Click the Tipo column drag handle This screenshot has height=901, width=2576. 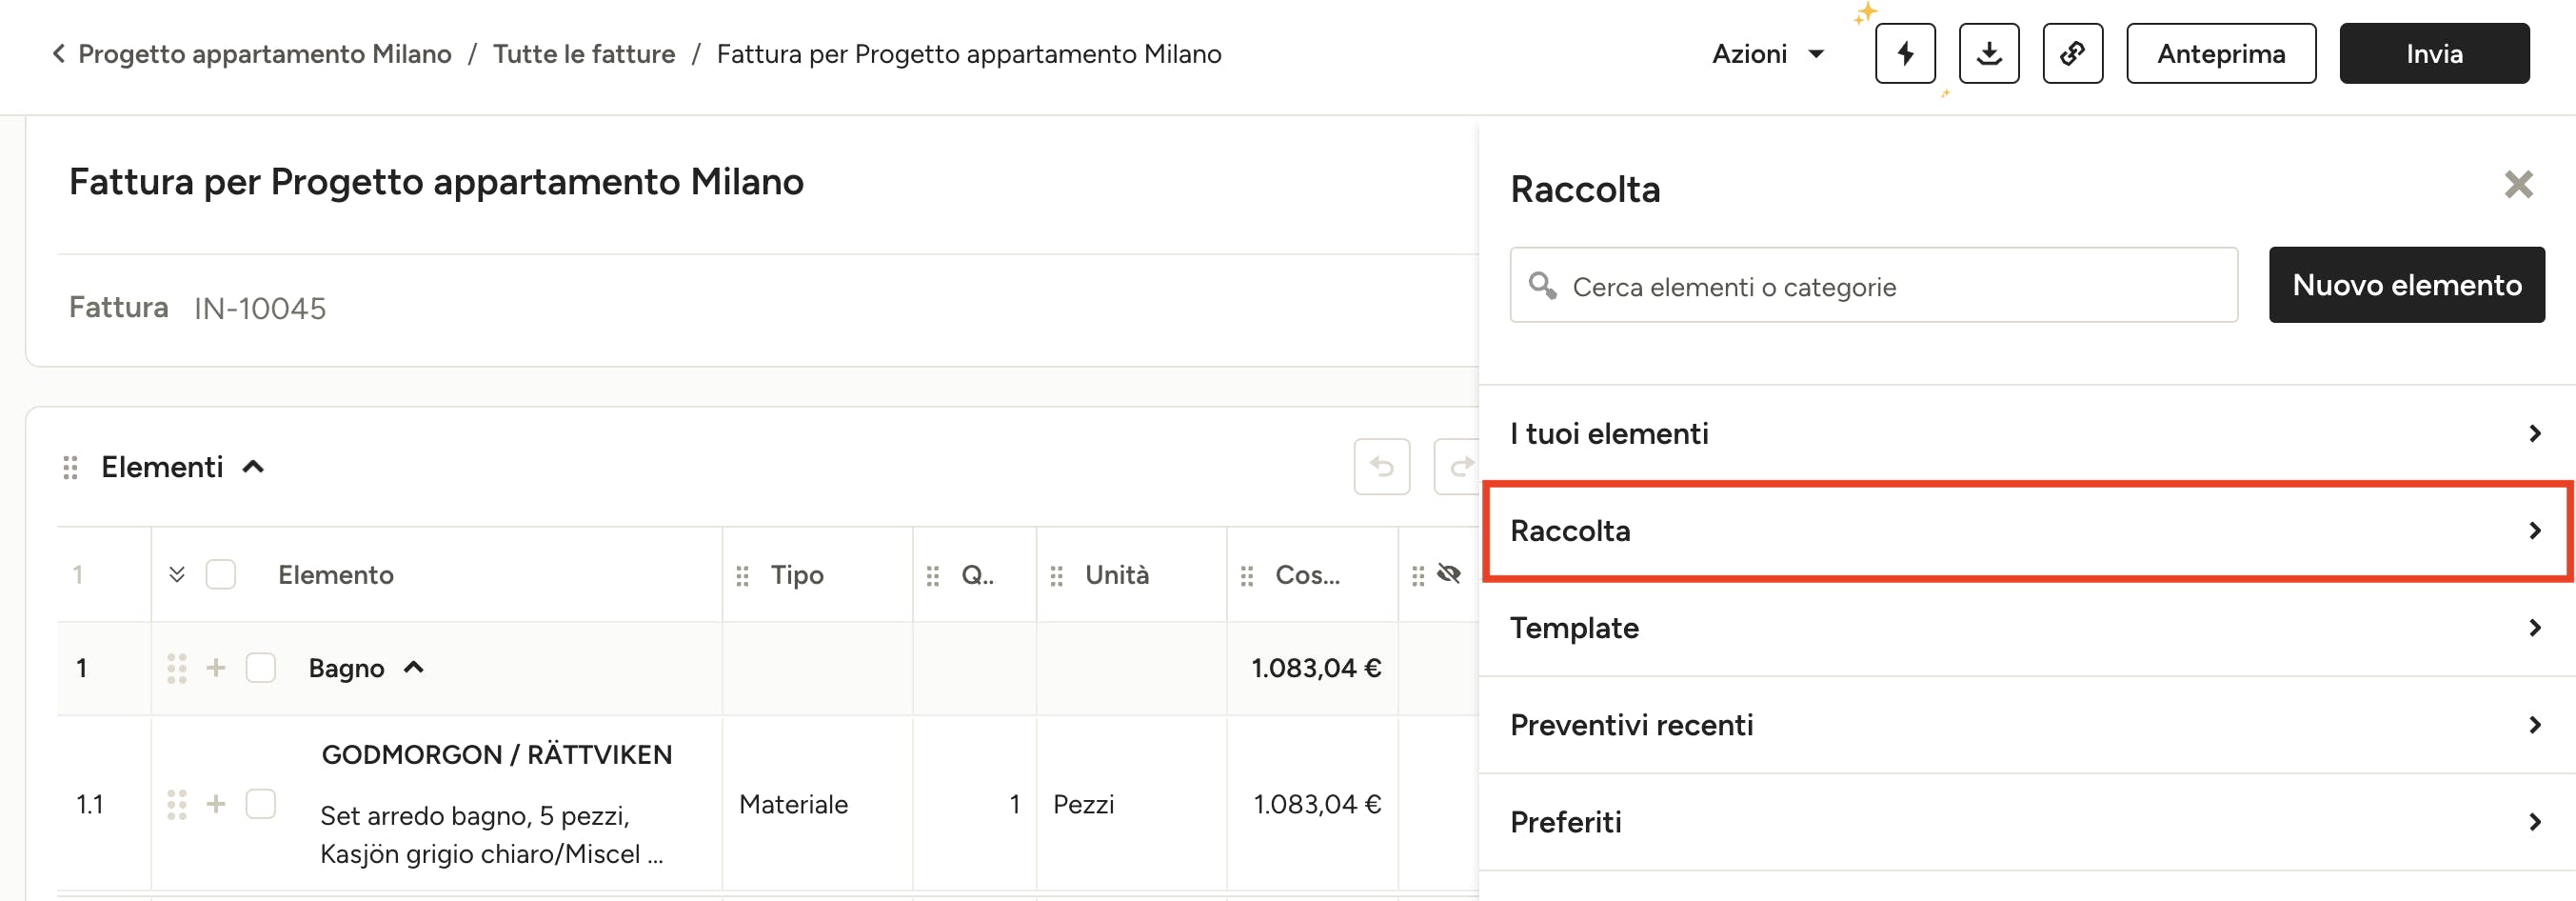(742, 576)
